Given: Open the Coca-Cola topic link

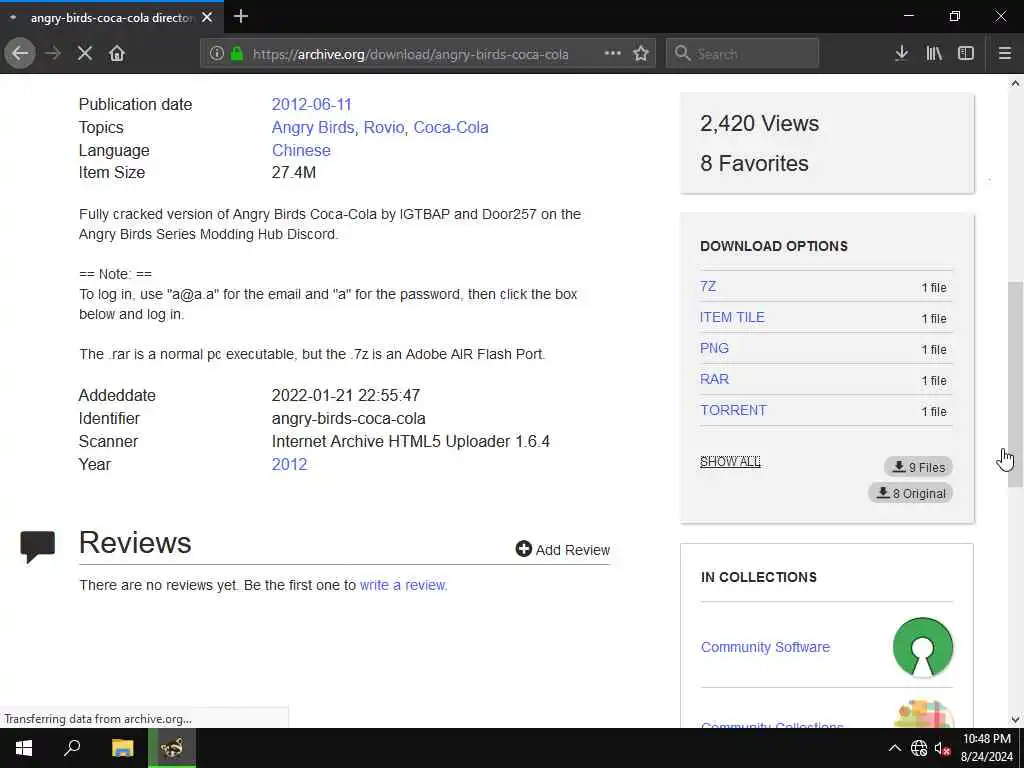Looking at the screenshot, I should tap(451, 127).
